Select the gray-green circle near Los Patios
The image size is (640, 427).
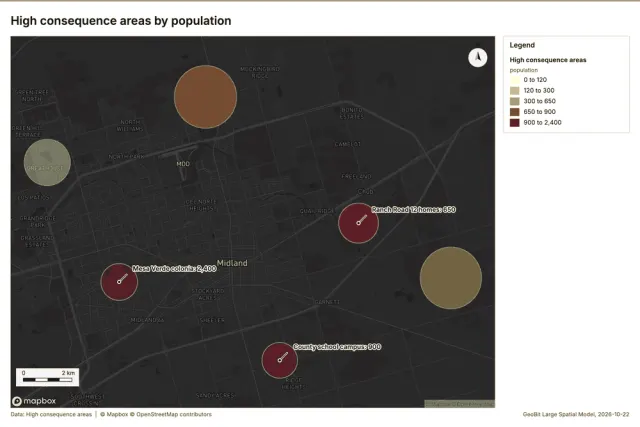tap(47, 162)
